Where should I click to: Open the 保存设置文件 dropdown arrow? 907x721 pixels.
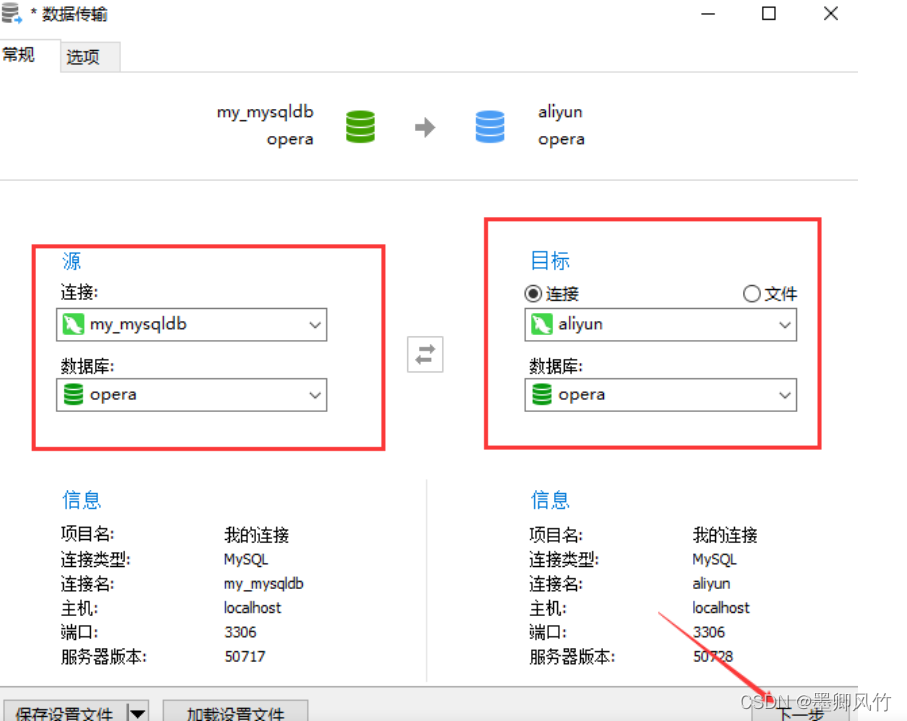pos(138,710)
